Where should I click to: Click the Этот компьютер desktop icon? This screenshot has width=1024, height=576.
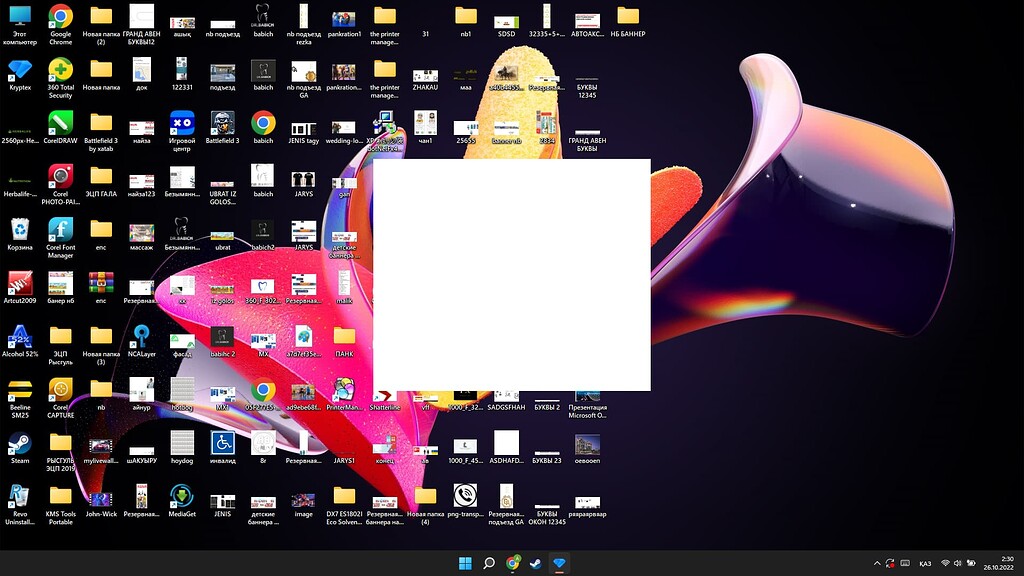pyautogui.click(x=20, y=16)
